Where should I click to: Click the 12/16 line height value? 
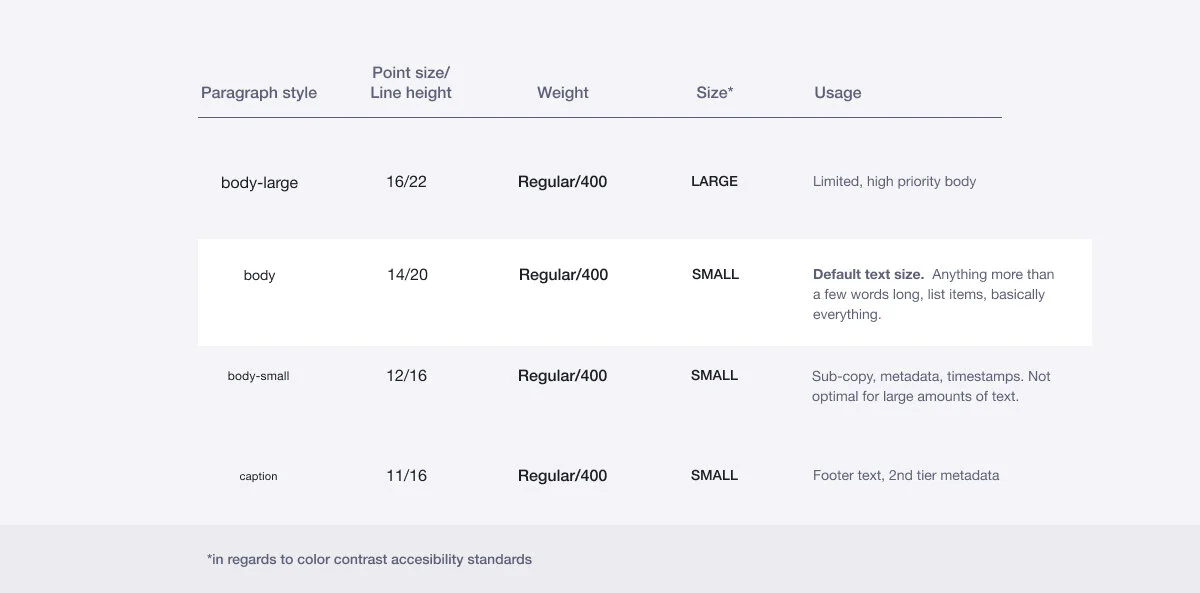click(x=407, y=376)
